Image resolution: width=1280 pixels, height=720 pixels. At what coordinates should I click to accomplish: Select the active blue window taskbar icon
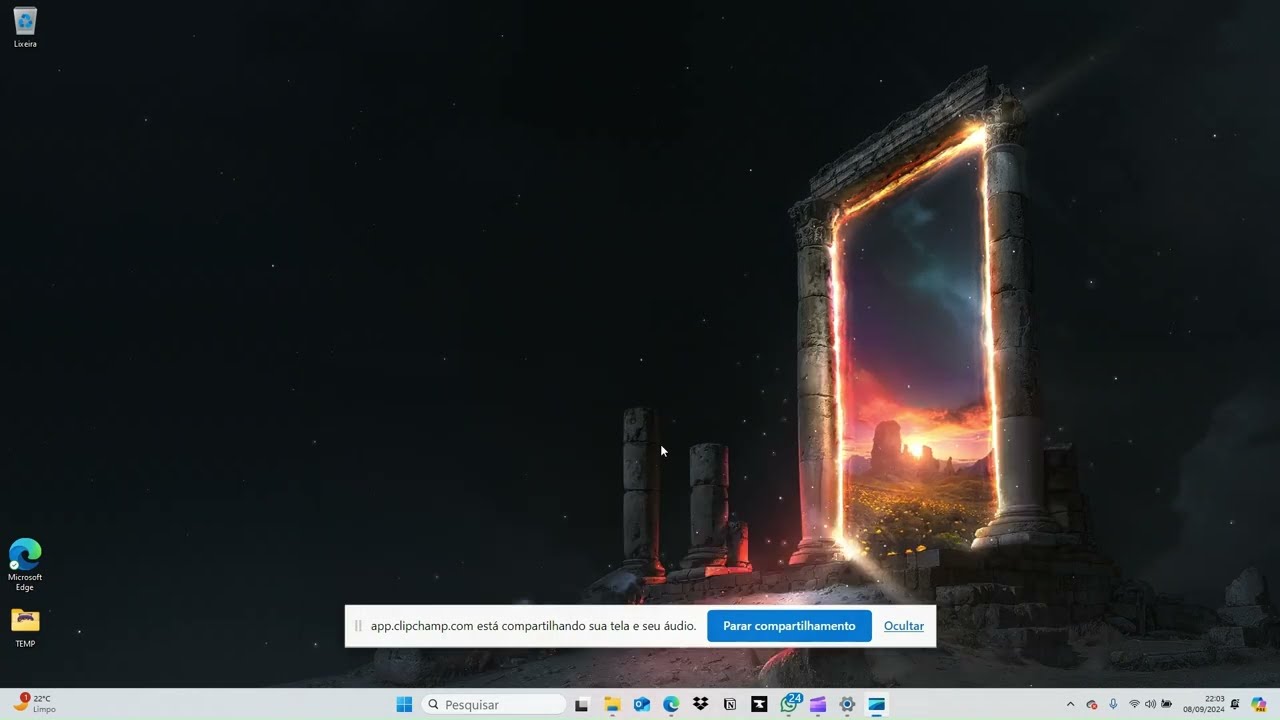pos(877,705)
